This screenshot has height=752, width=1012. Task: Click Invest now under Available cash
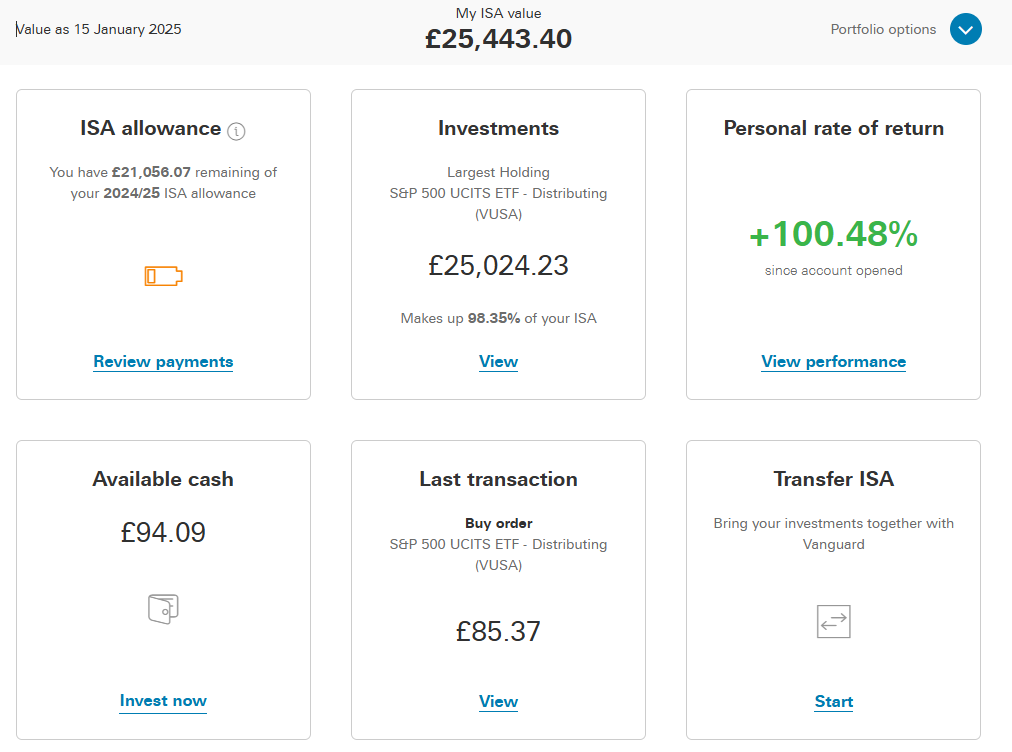click(163, 701)
